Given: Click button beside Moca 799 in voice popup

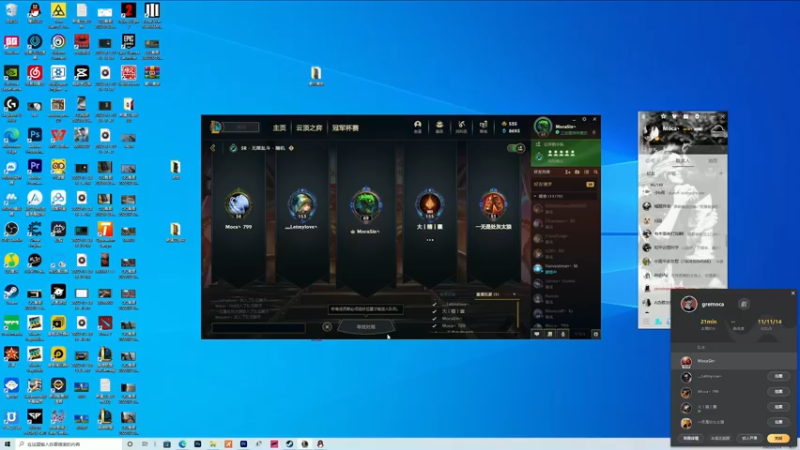Looking at the screenshot, I should pos(779,391).
